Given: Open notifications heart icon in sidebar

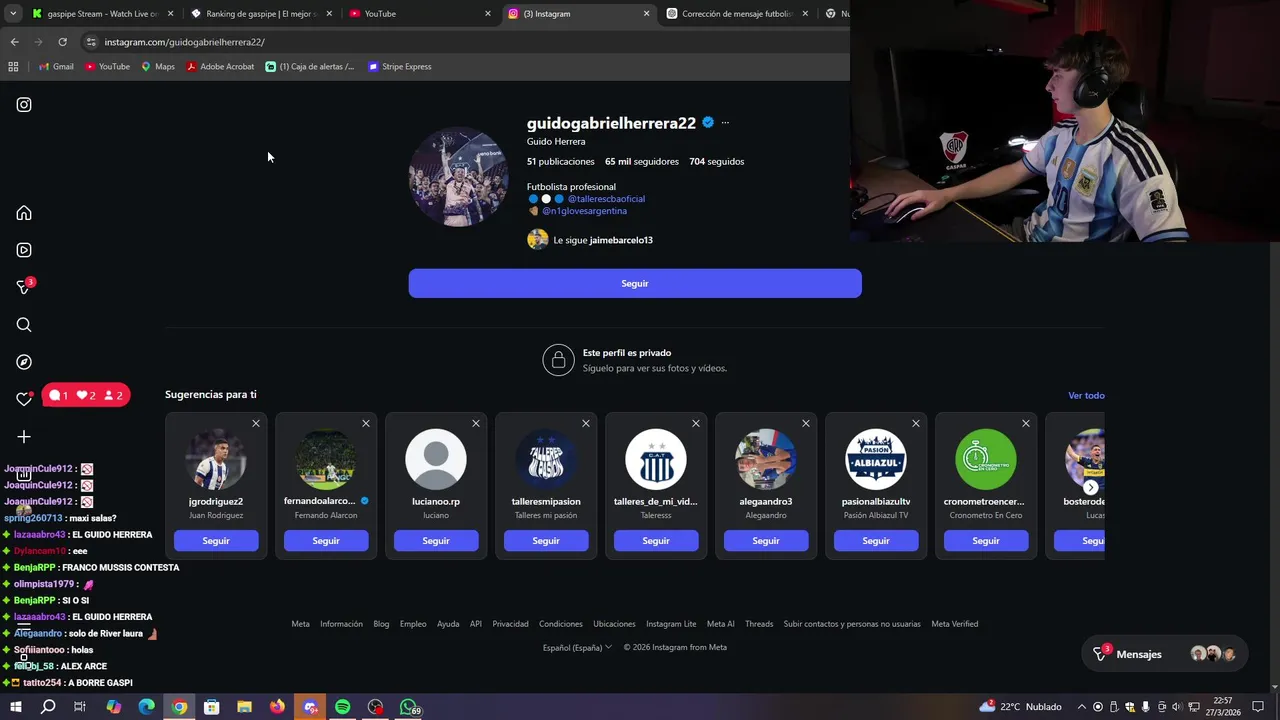Looking at the screenshot, I should coord(24,399).
